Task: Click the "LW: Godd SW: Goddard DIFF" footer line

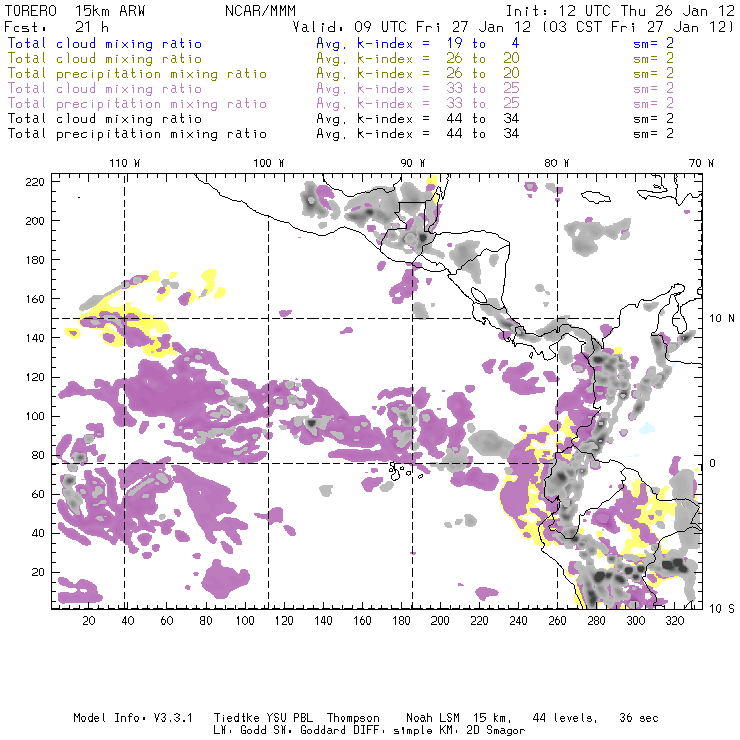Action: 301,731
